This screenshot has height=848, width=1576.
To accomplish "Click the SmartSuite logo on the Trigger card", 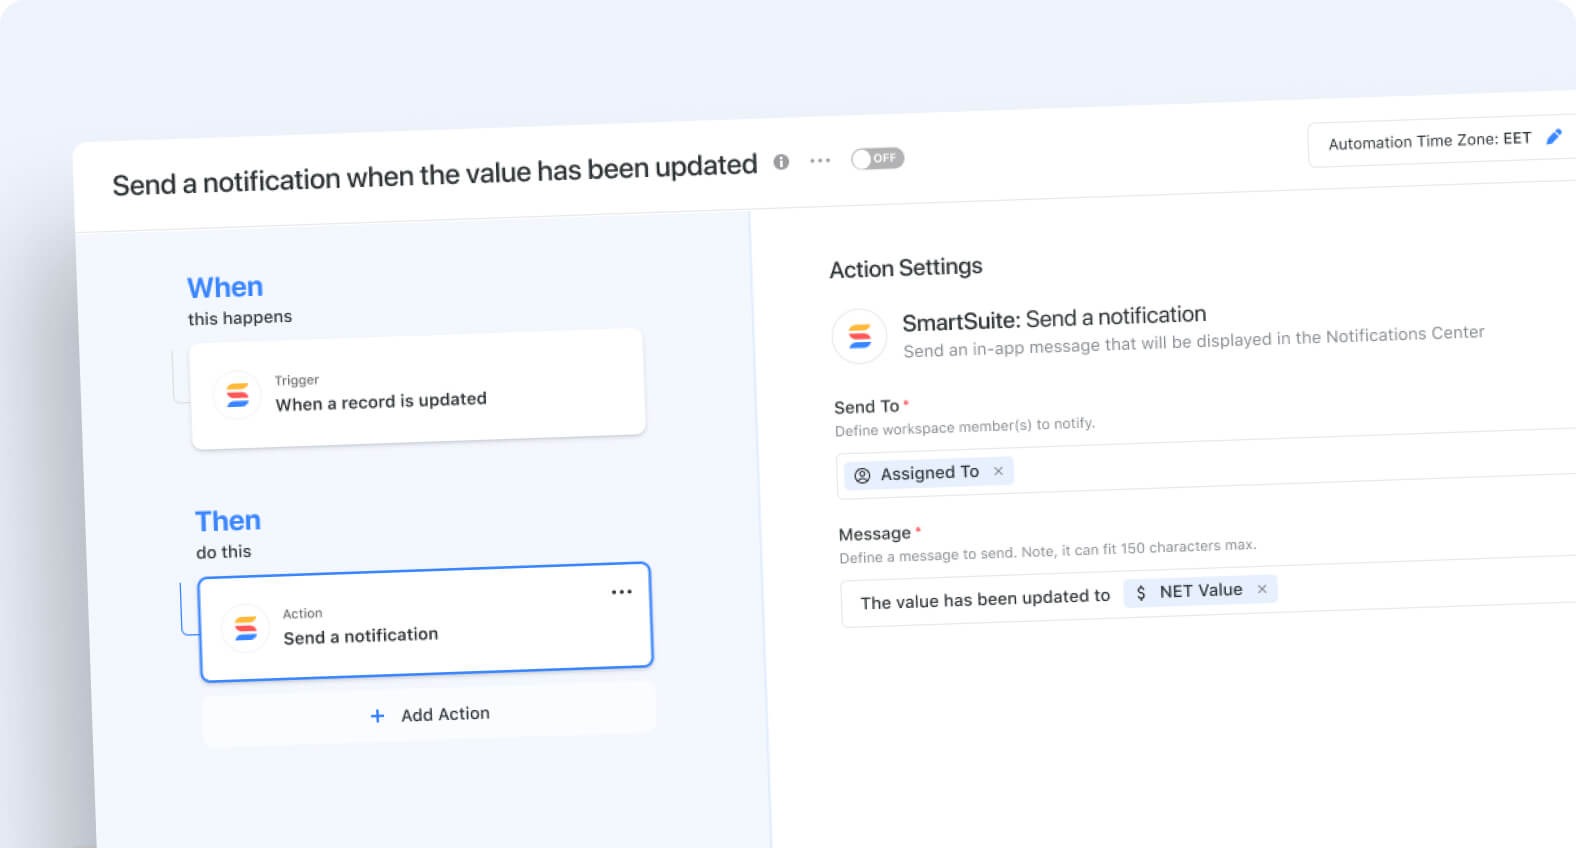I will [x=237, y=394].
